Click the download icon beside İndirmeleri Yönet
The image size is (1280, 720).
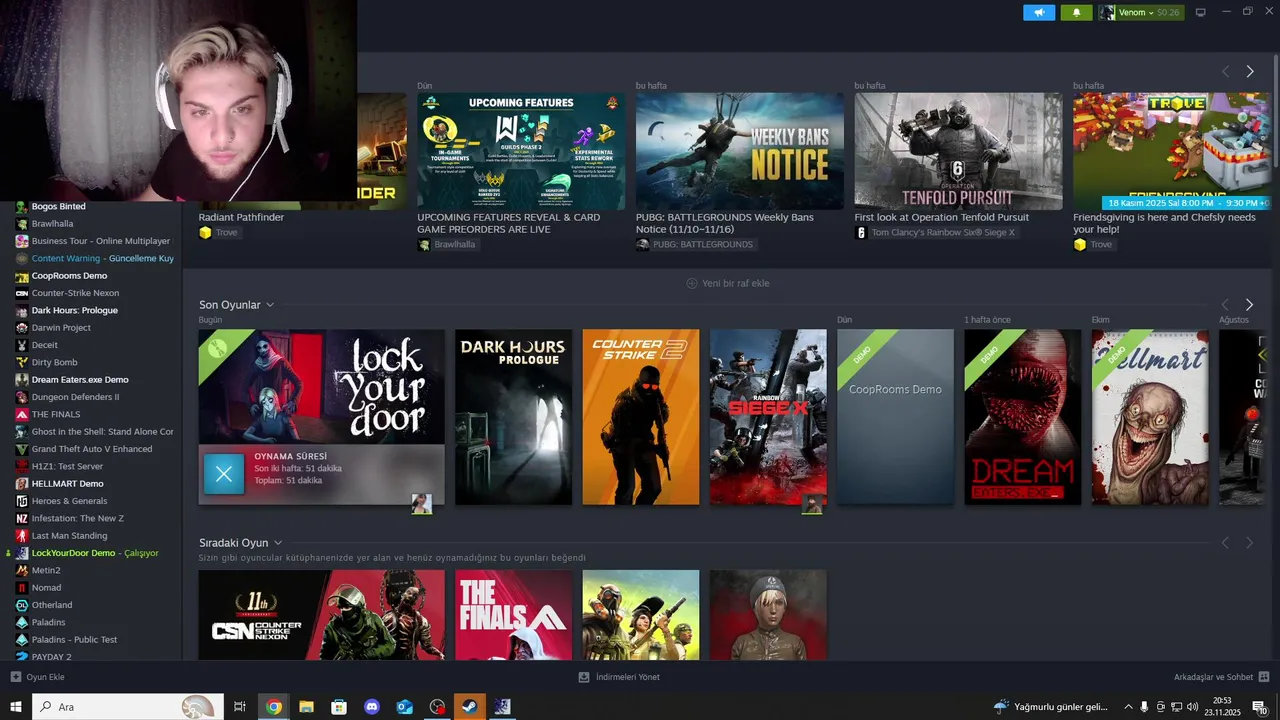click(584, 677)
